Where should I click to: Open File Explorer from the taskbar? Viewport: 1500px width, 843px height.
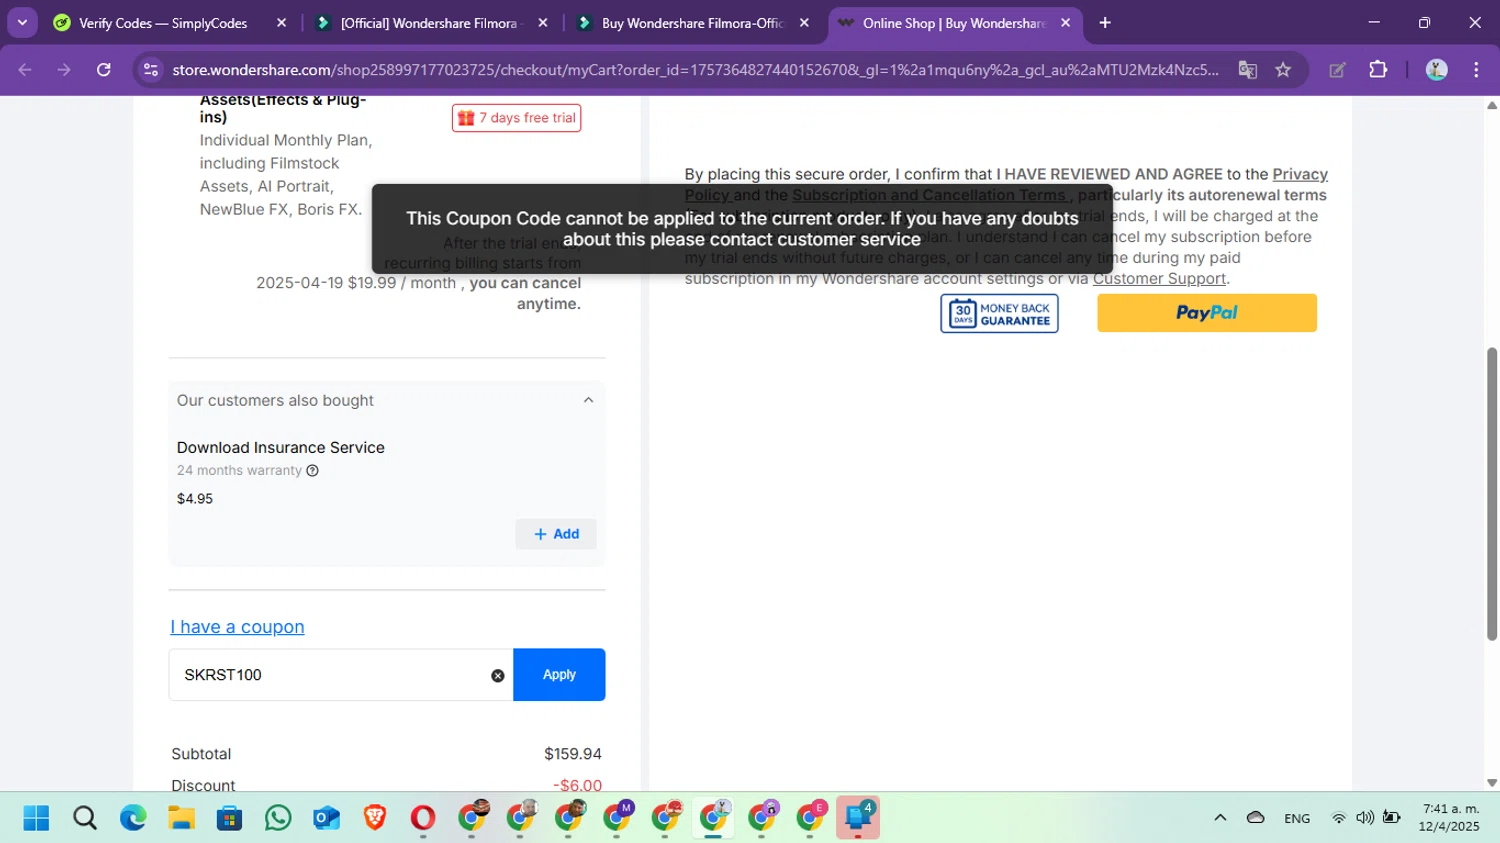coord(181,818)
